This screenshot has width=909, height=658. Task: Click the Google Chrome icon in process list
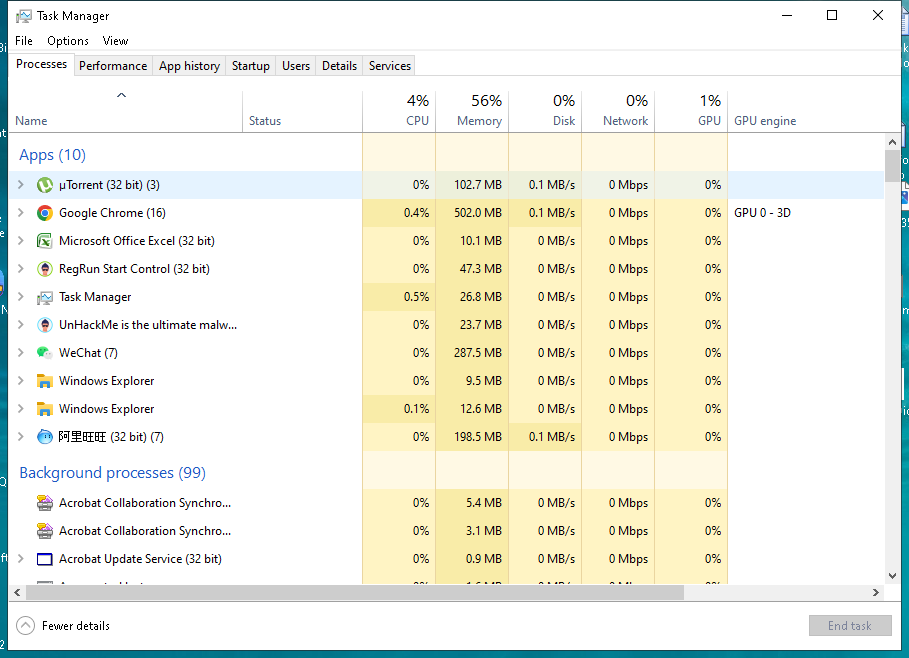pyautogui.click(x=45, y=213)
